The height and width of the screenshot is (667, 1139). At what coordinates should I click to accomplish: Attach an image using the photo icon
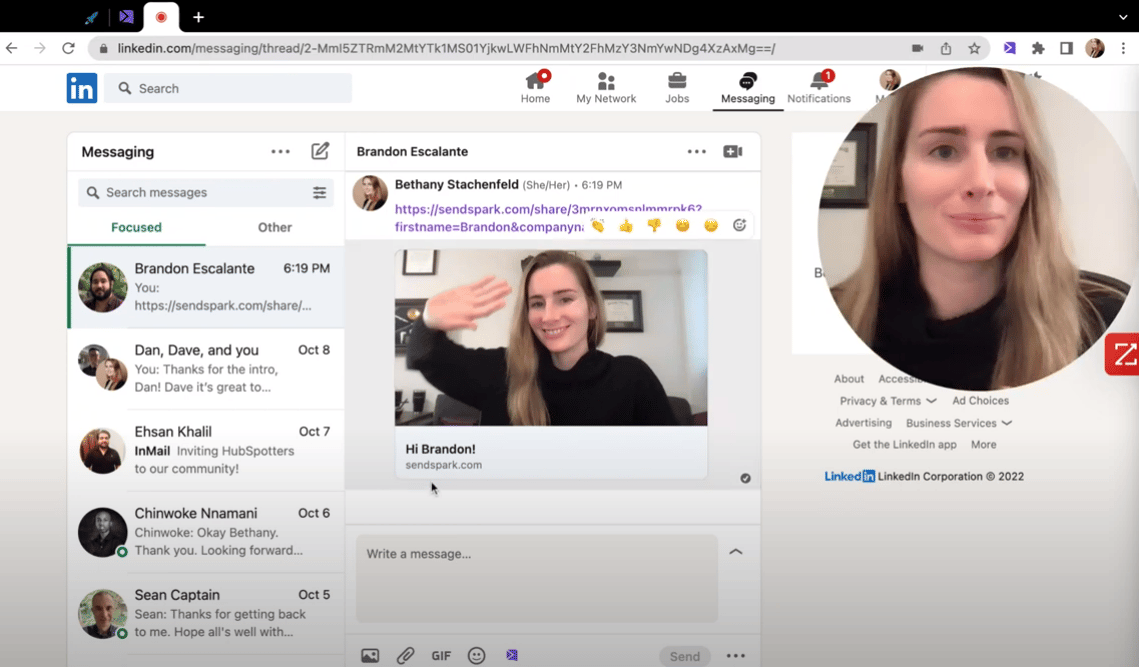(370, 655)
